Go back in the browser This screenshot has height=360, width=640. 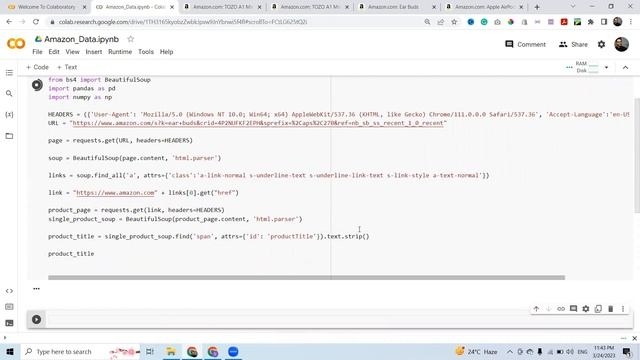(9, 22)
